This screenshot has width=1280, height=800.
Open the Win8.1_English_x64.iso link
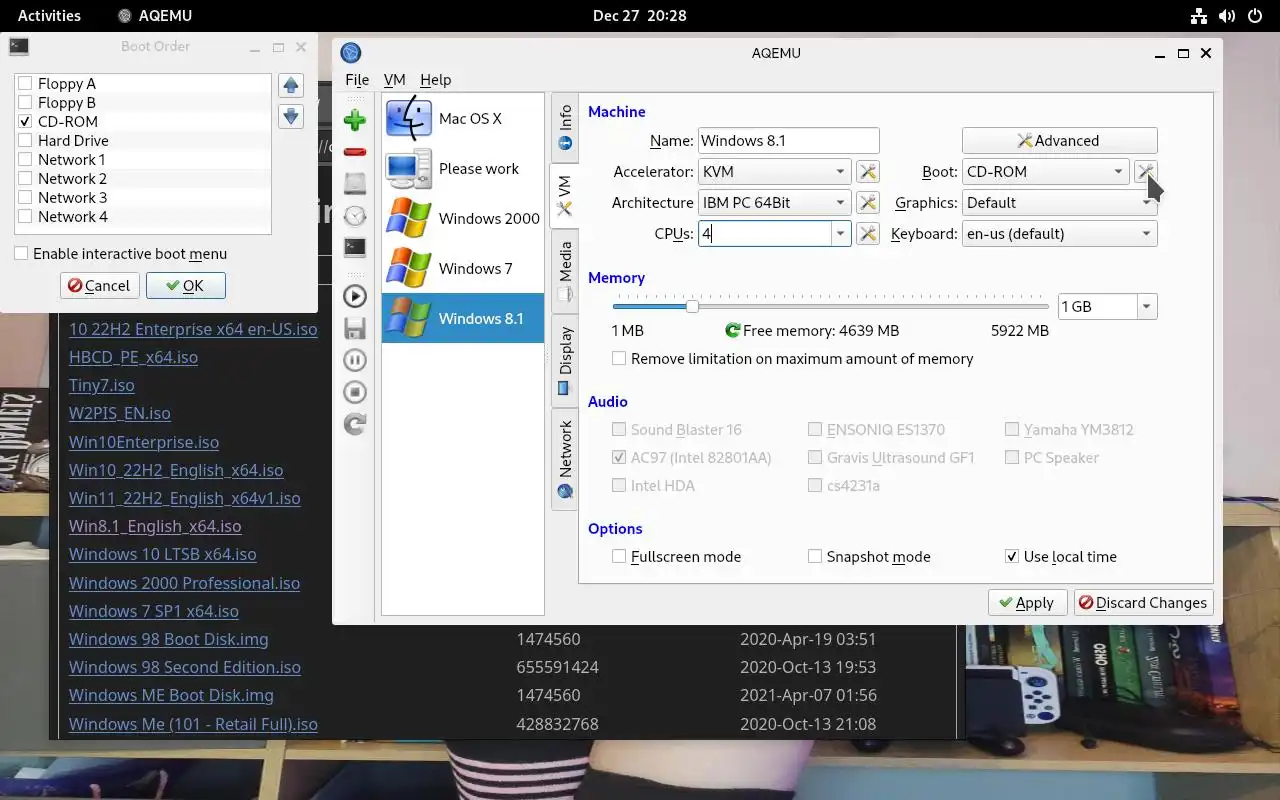pyautogui.click(x=155, y=526)
